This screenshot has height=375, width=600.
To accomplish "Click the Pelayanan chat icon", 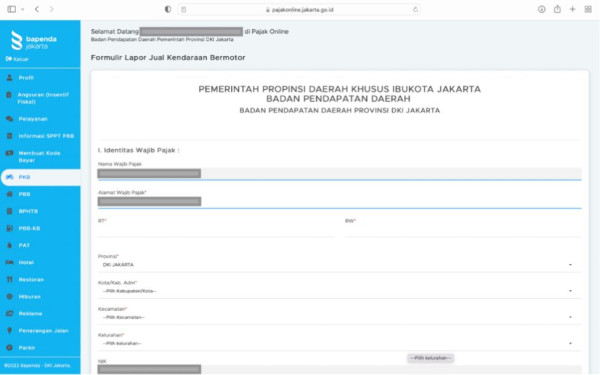I will click(x=10, y=119).
